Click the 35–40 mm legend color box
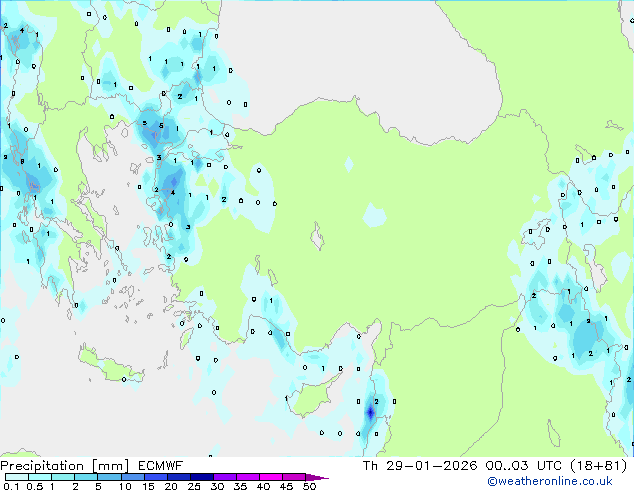Screen dimensions: 634x490 [x=247, y=477]
